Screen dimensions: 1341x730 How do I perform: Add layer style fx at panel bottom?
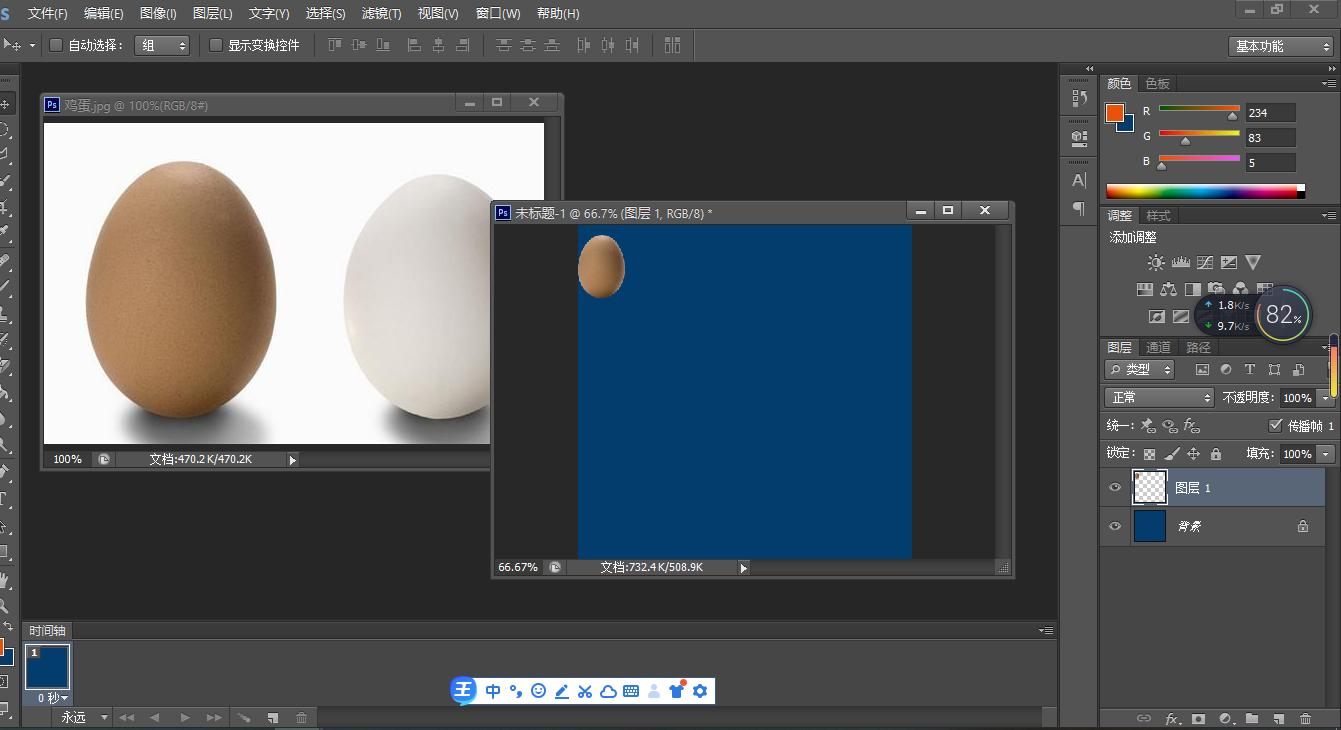[1172, 719]
